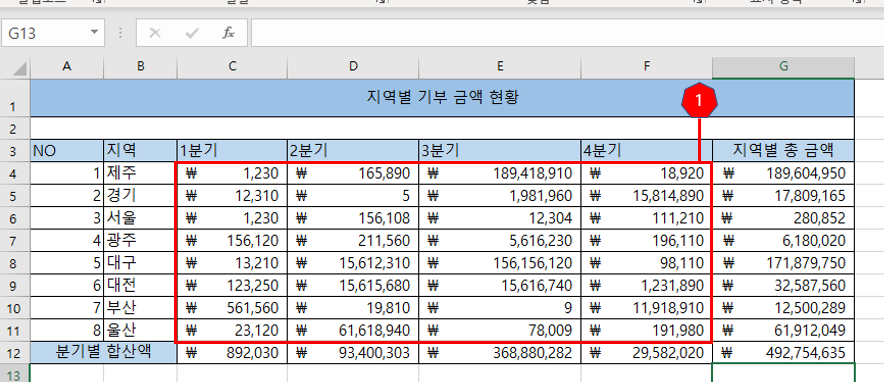The image size is (884, 382).
Task: Click the 3분기 total cell 368,880,282
Action: (500, 353)
